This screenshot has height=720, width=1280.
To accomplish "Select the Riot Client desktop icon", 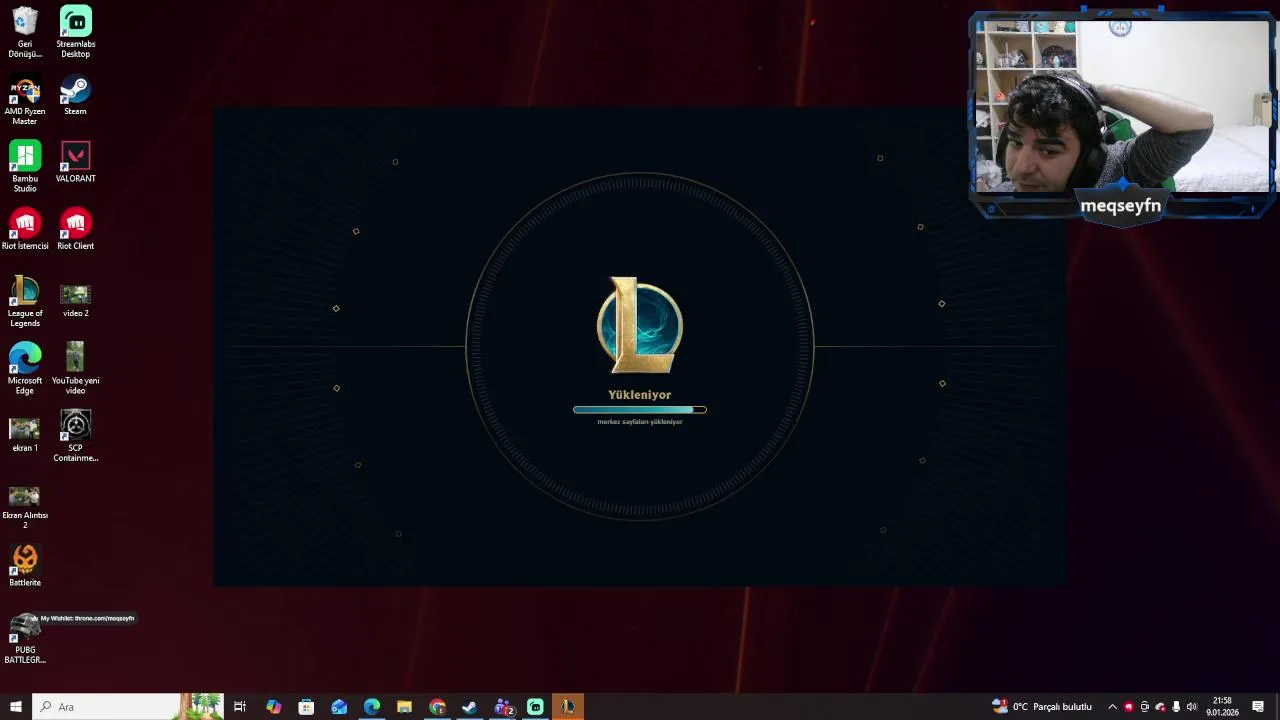I will pos(76,229).
